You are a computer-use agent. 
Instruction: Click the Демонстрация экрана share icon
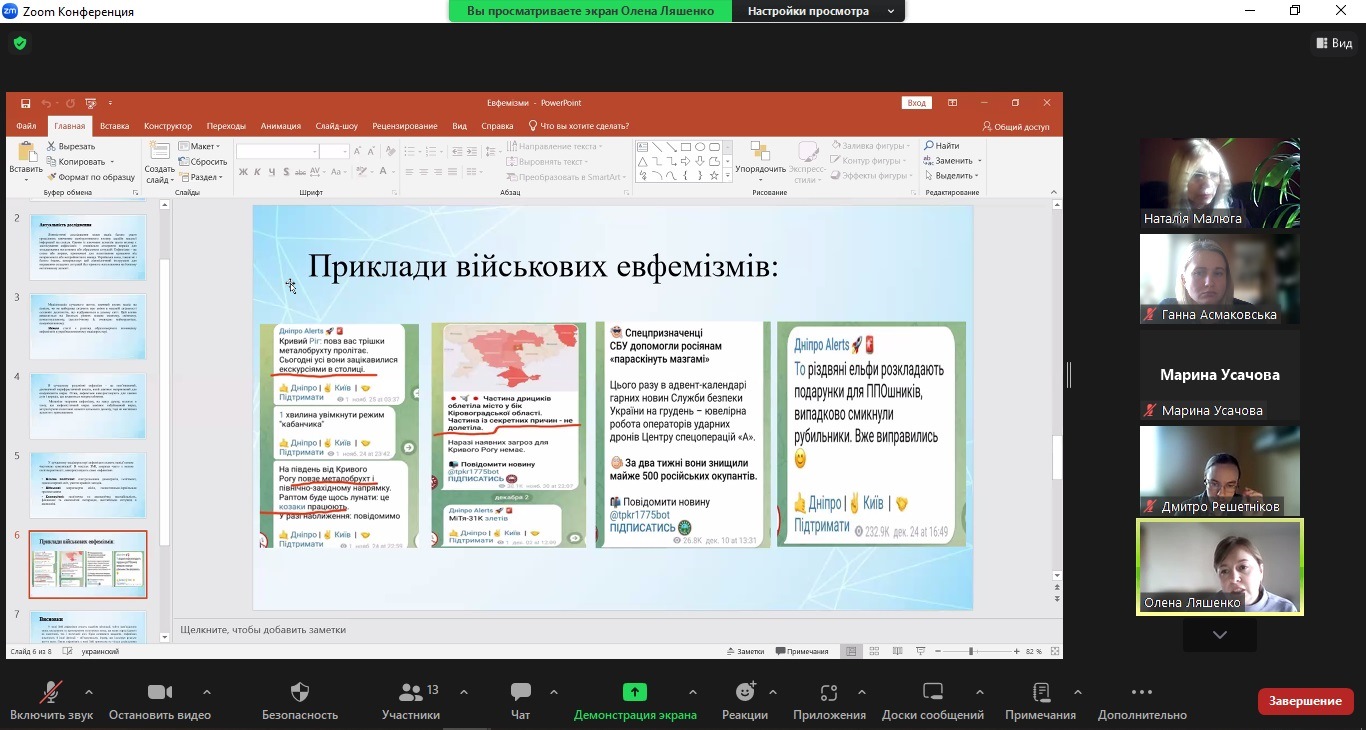coord(635,692)
